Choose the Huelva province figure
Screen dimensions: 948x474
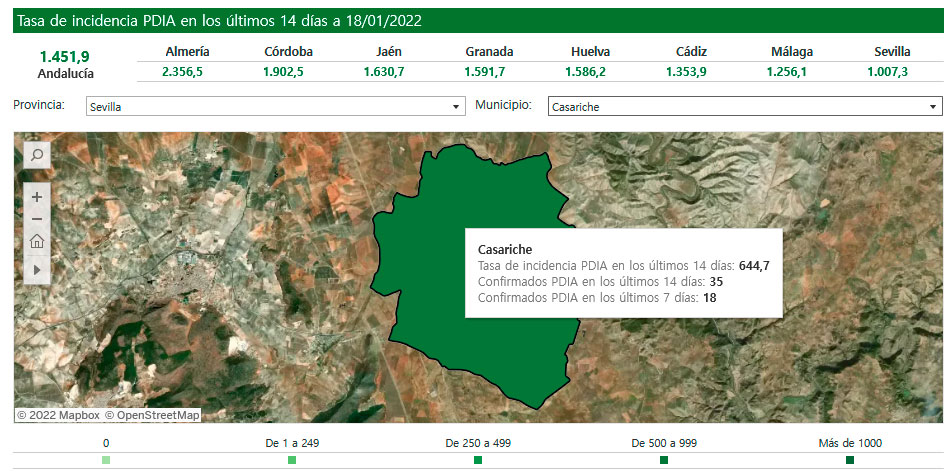[x=590, y=72]
